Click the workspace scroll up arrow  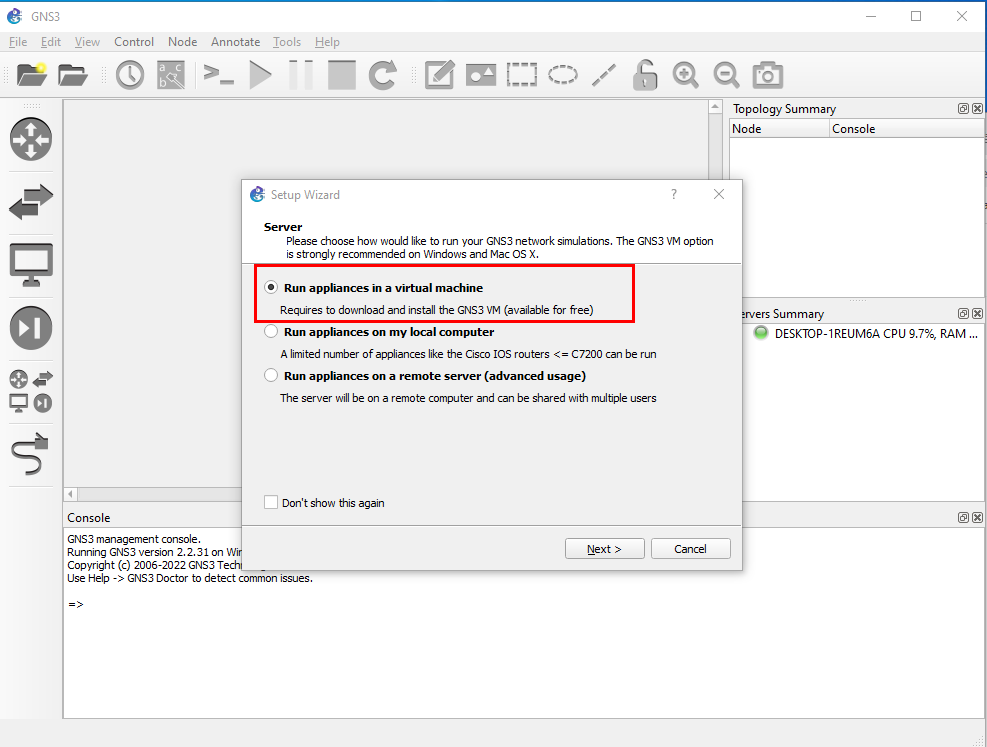(x=715, y=107)
